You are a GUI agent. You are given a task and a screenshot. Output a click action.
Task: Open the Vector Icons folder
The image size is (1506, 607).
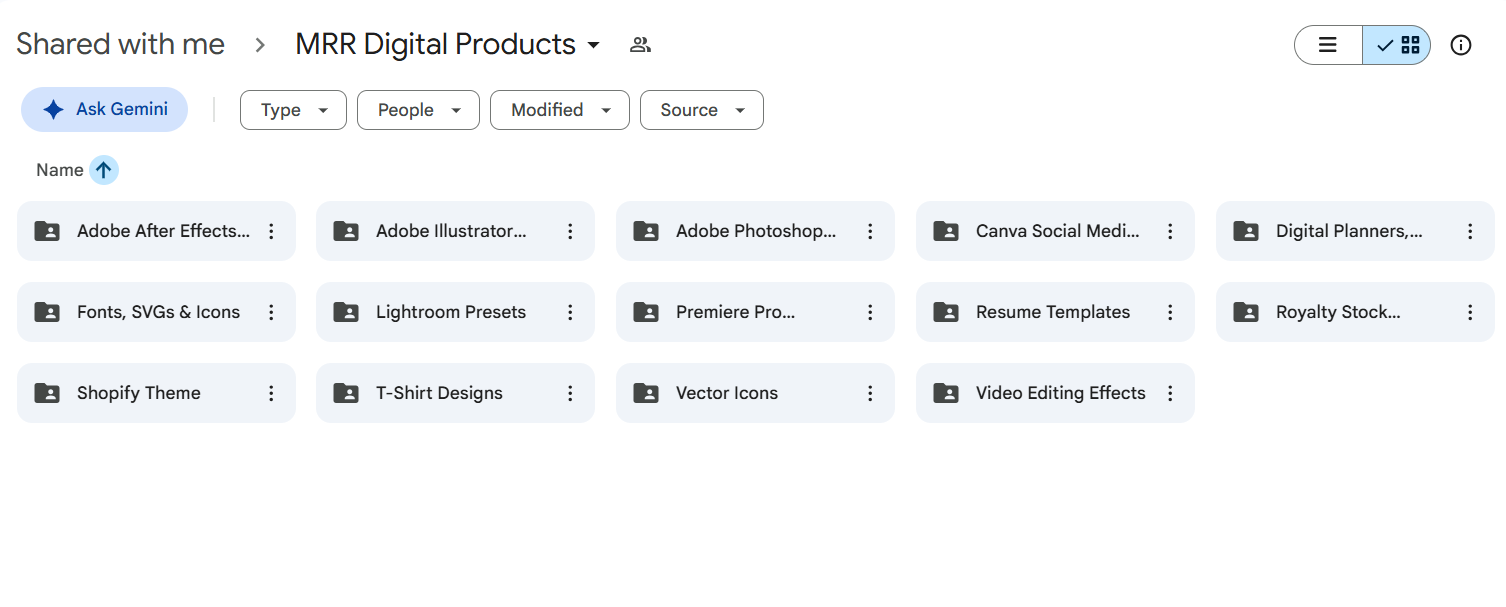click(x=755, y=393)
